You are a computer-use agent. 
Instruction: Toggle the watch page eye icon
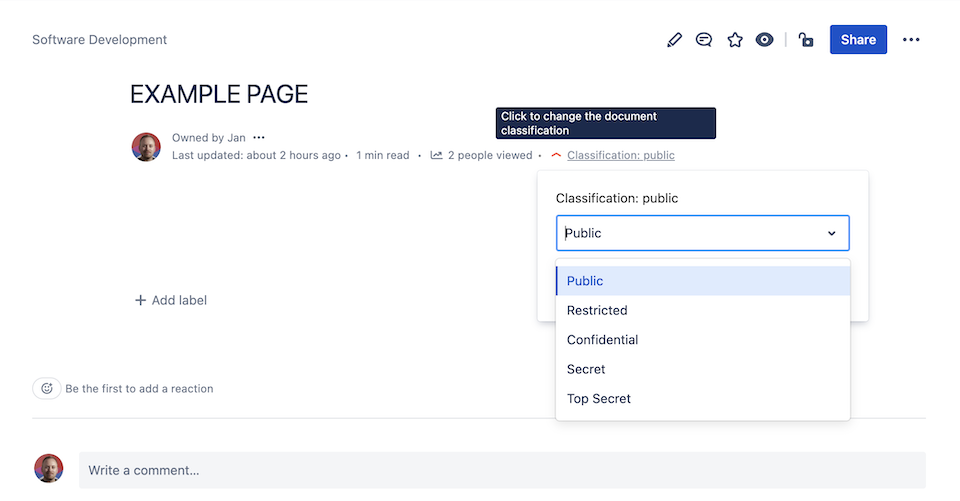(765, 40)
